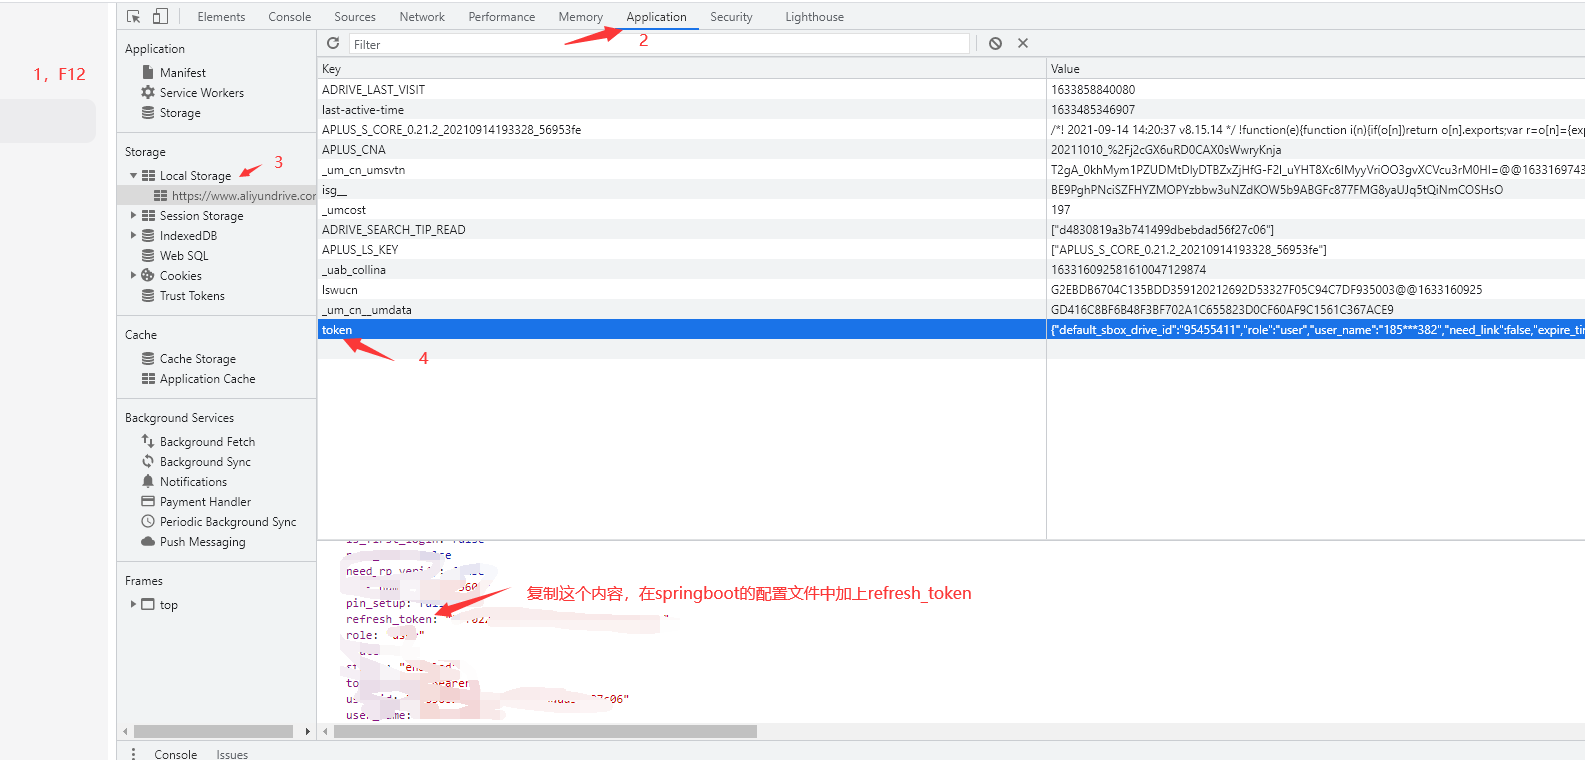Click the refresh storage icon
This screenshot has width=1585, height=760.
click(333, 43)
